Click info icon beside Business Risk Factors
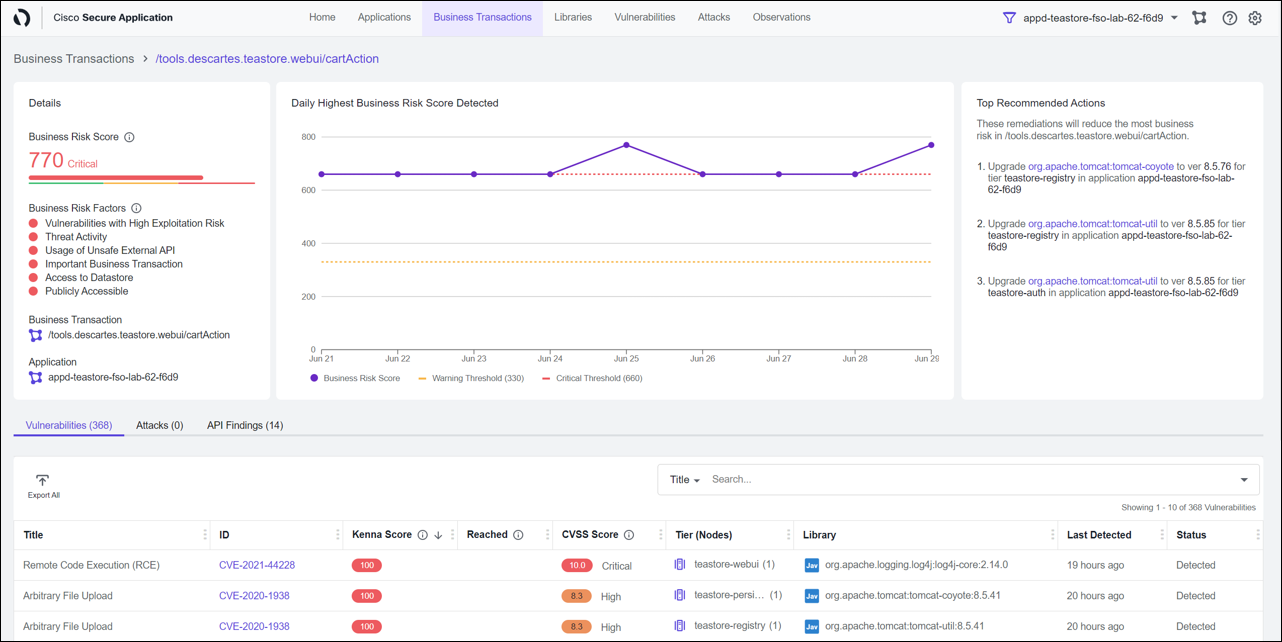The height and width of the screenshot is (642, 1282). (137, 208)
